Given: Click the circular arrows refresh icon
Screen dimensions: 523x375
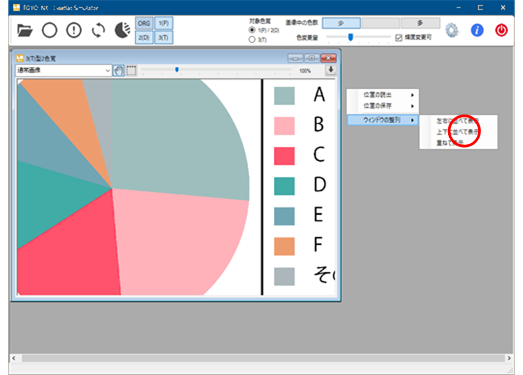Looking at the screenshot, I should coord(98,30).
